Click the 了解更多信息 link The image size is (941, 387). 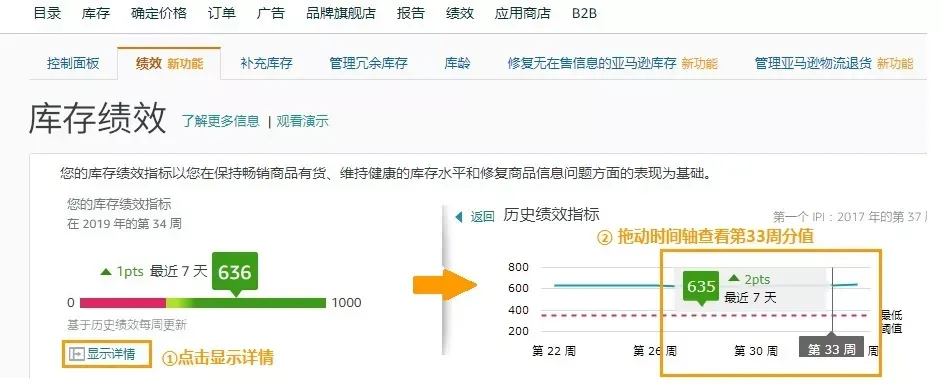click(x=221, y=121)
